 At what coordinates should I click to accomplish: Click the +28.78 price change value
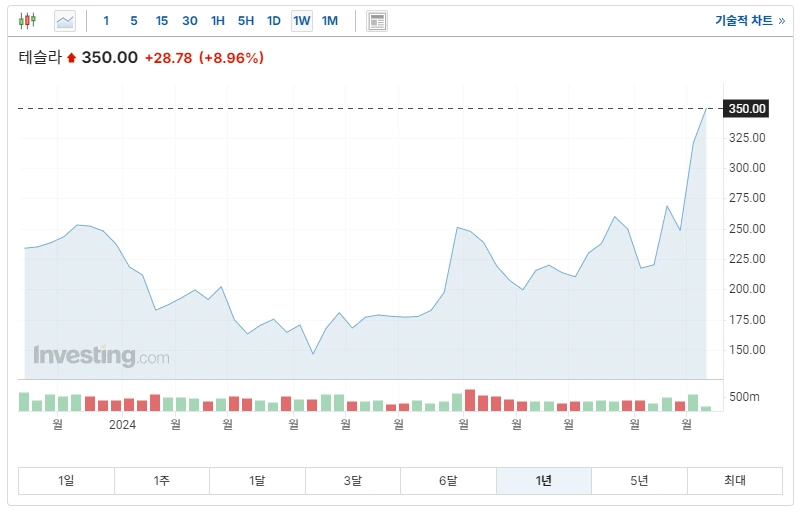pos(169,58)
